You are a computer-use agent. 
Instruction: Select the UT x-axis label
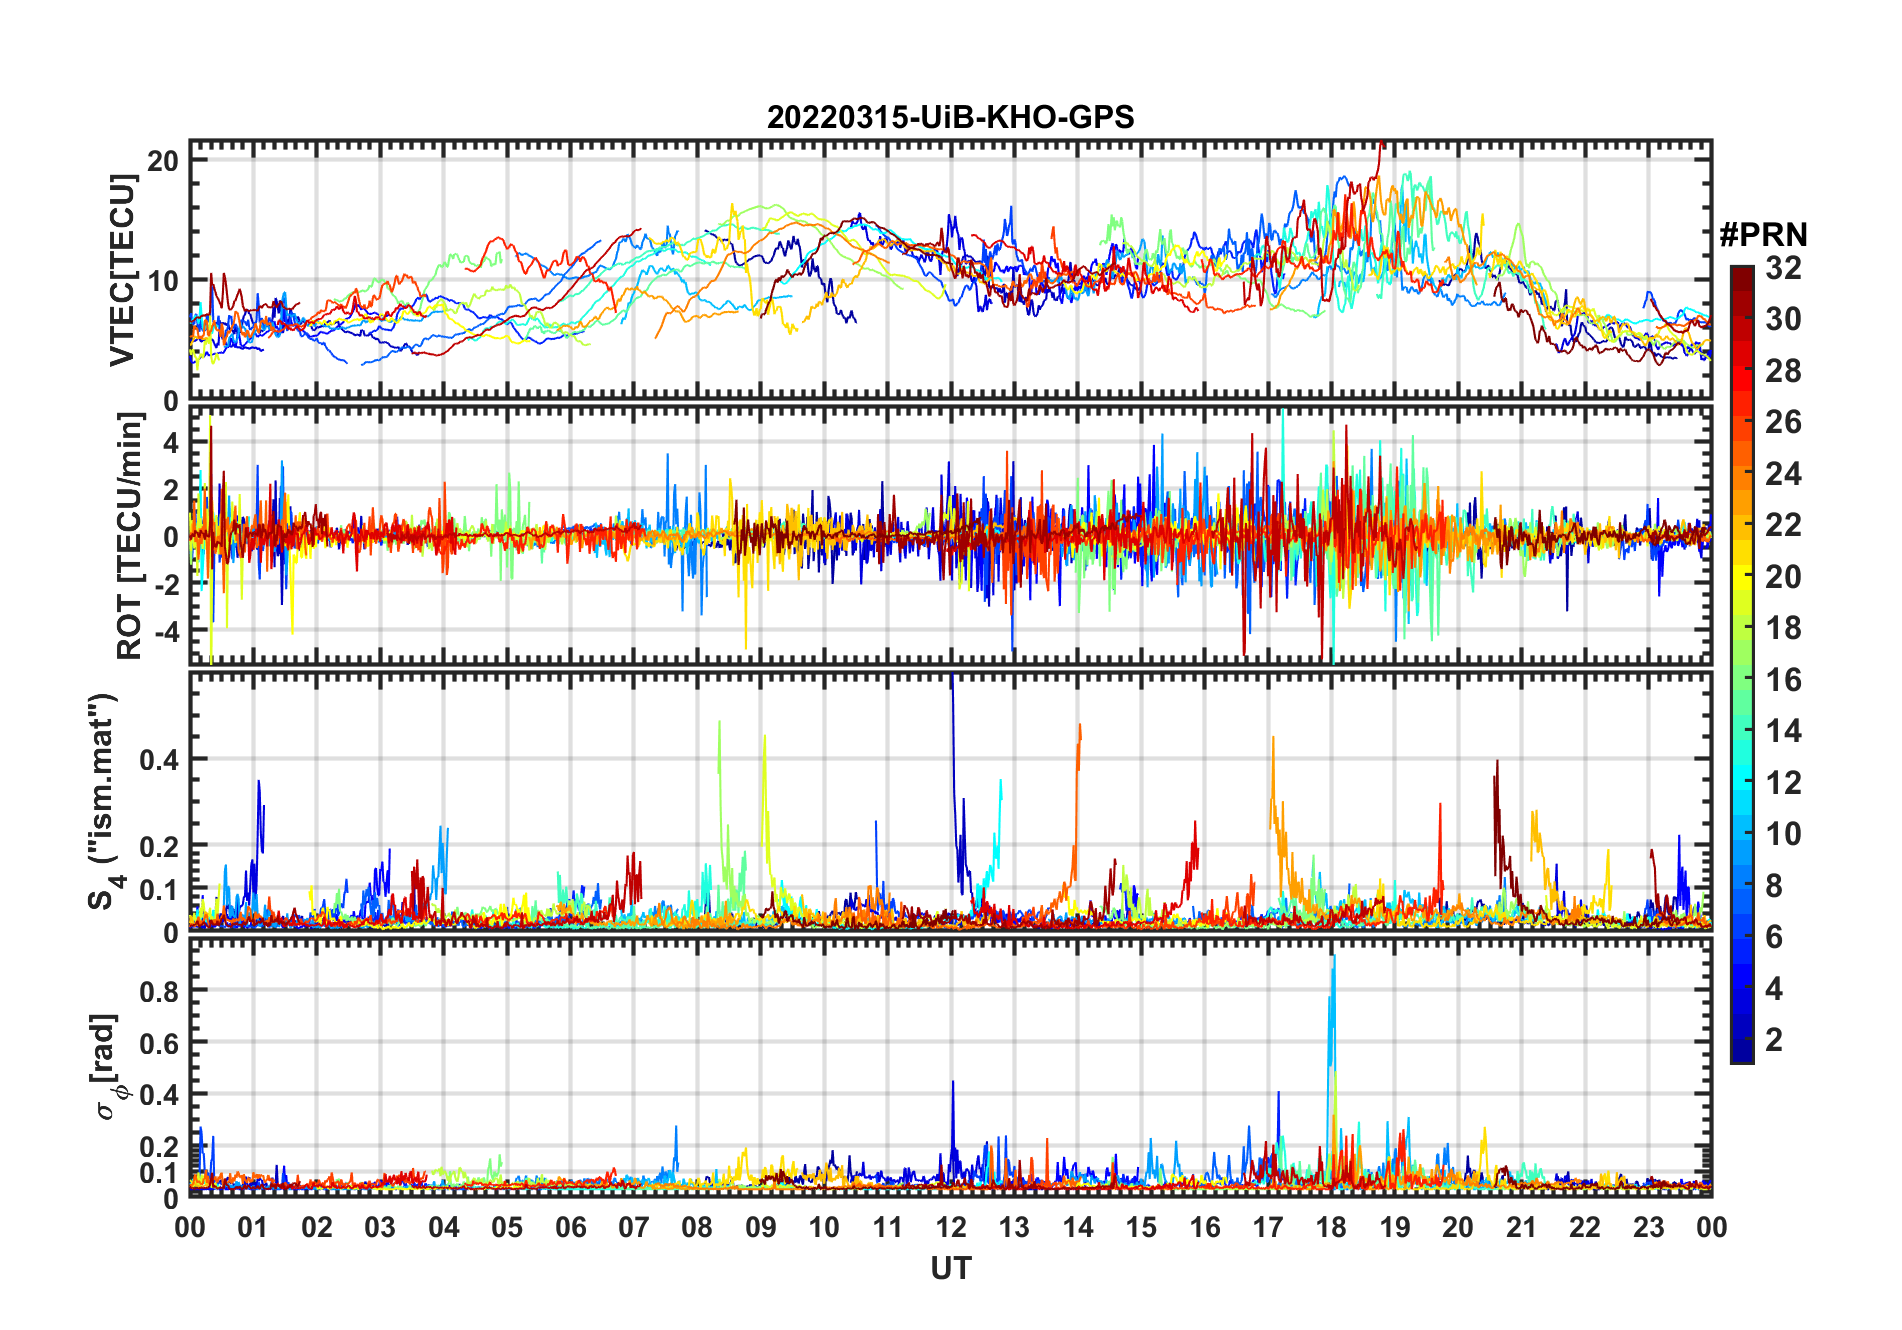coord(951,1269)
